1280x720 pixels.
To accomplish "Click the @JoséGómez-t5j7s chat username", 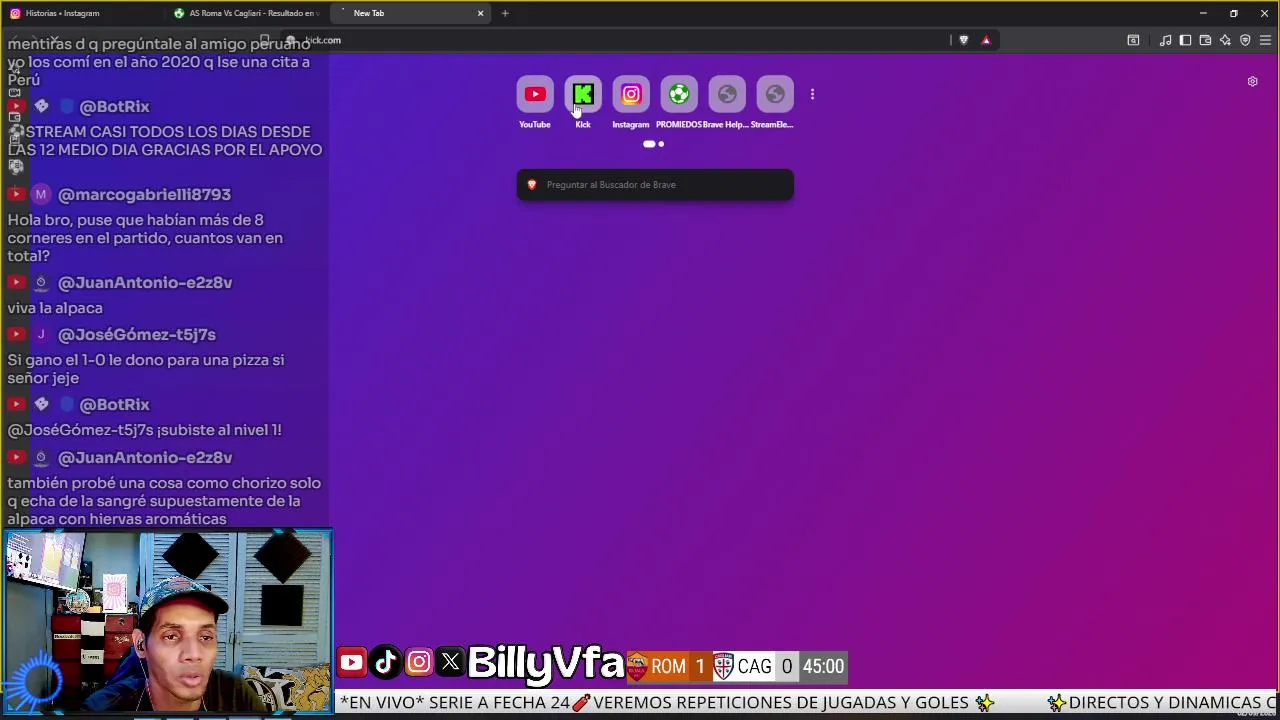I will click(137, 335).
